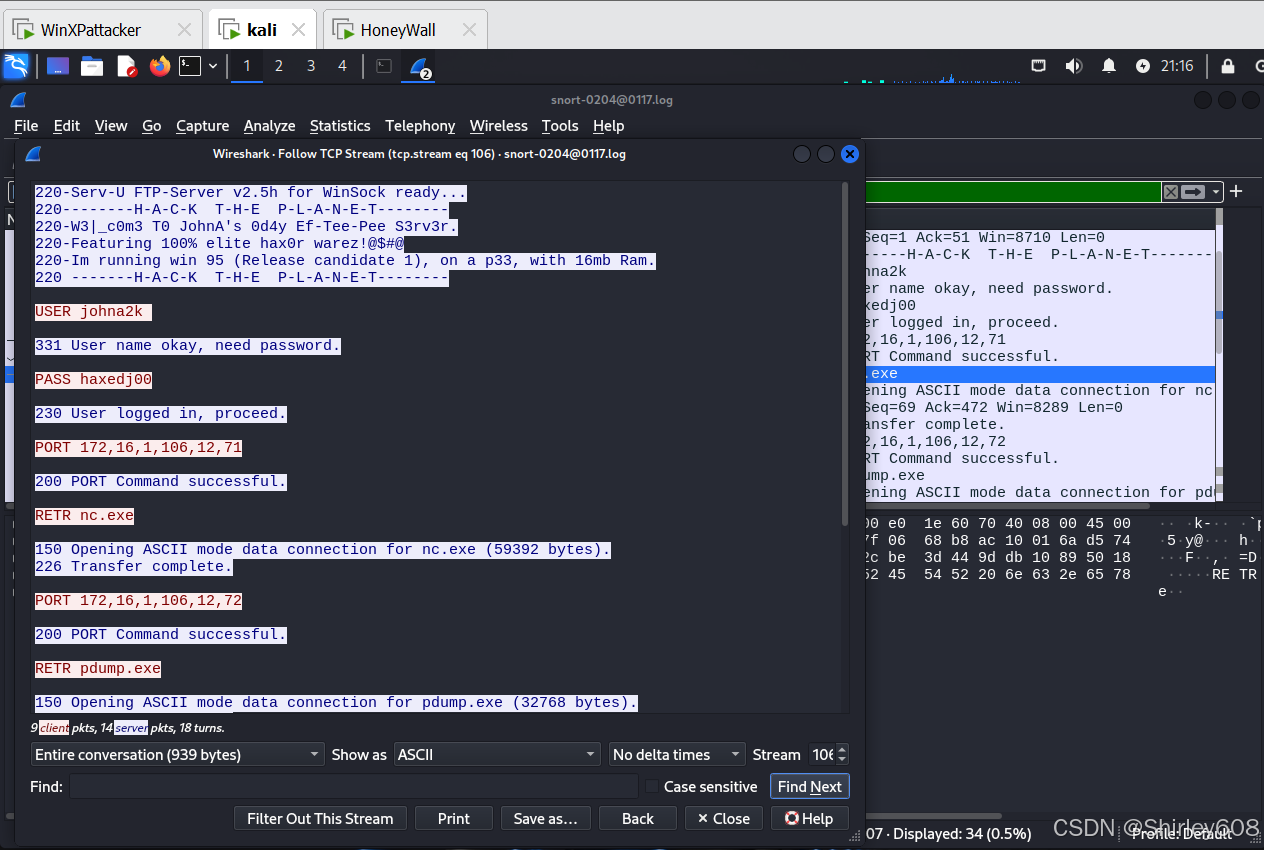
Task: Switch to the WinXPattacker VM tab
Action: click(x=91, y=30)
